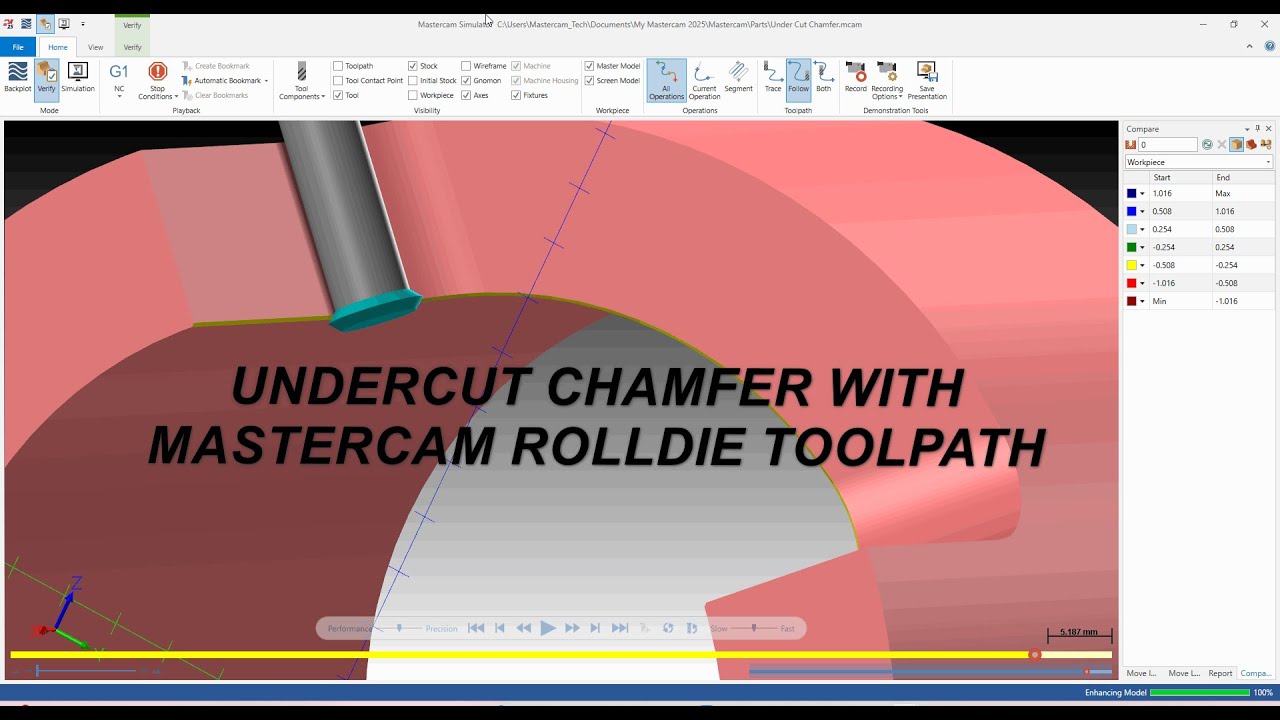Click dark blue swatch for 1.016 range
Screen dimensions: 1280x720
point(1132,193)
